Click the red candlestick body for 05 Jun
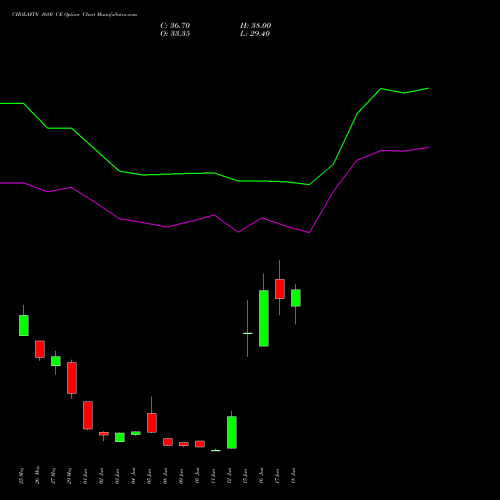Viewport: 500px width, 500px height. point(152,423)
